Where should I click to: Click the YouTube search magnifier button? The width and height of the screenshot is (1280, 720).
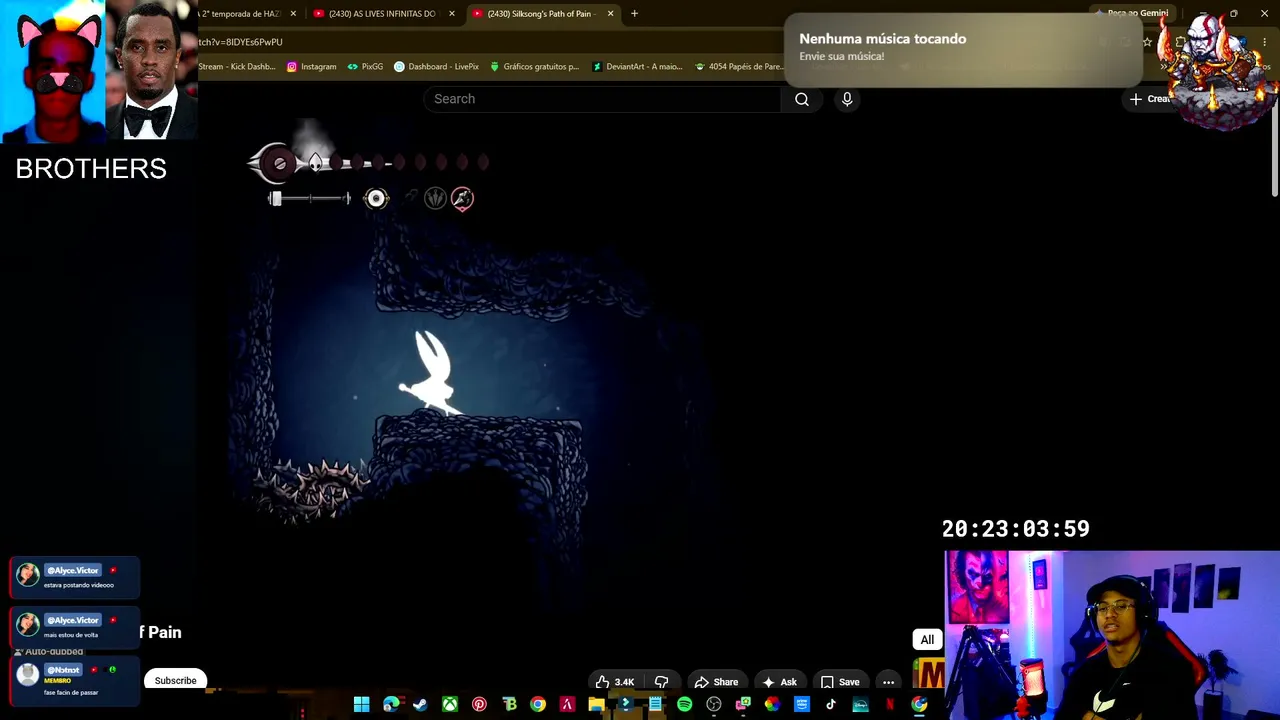click(x=802, y=99)
